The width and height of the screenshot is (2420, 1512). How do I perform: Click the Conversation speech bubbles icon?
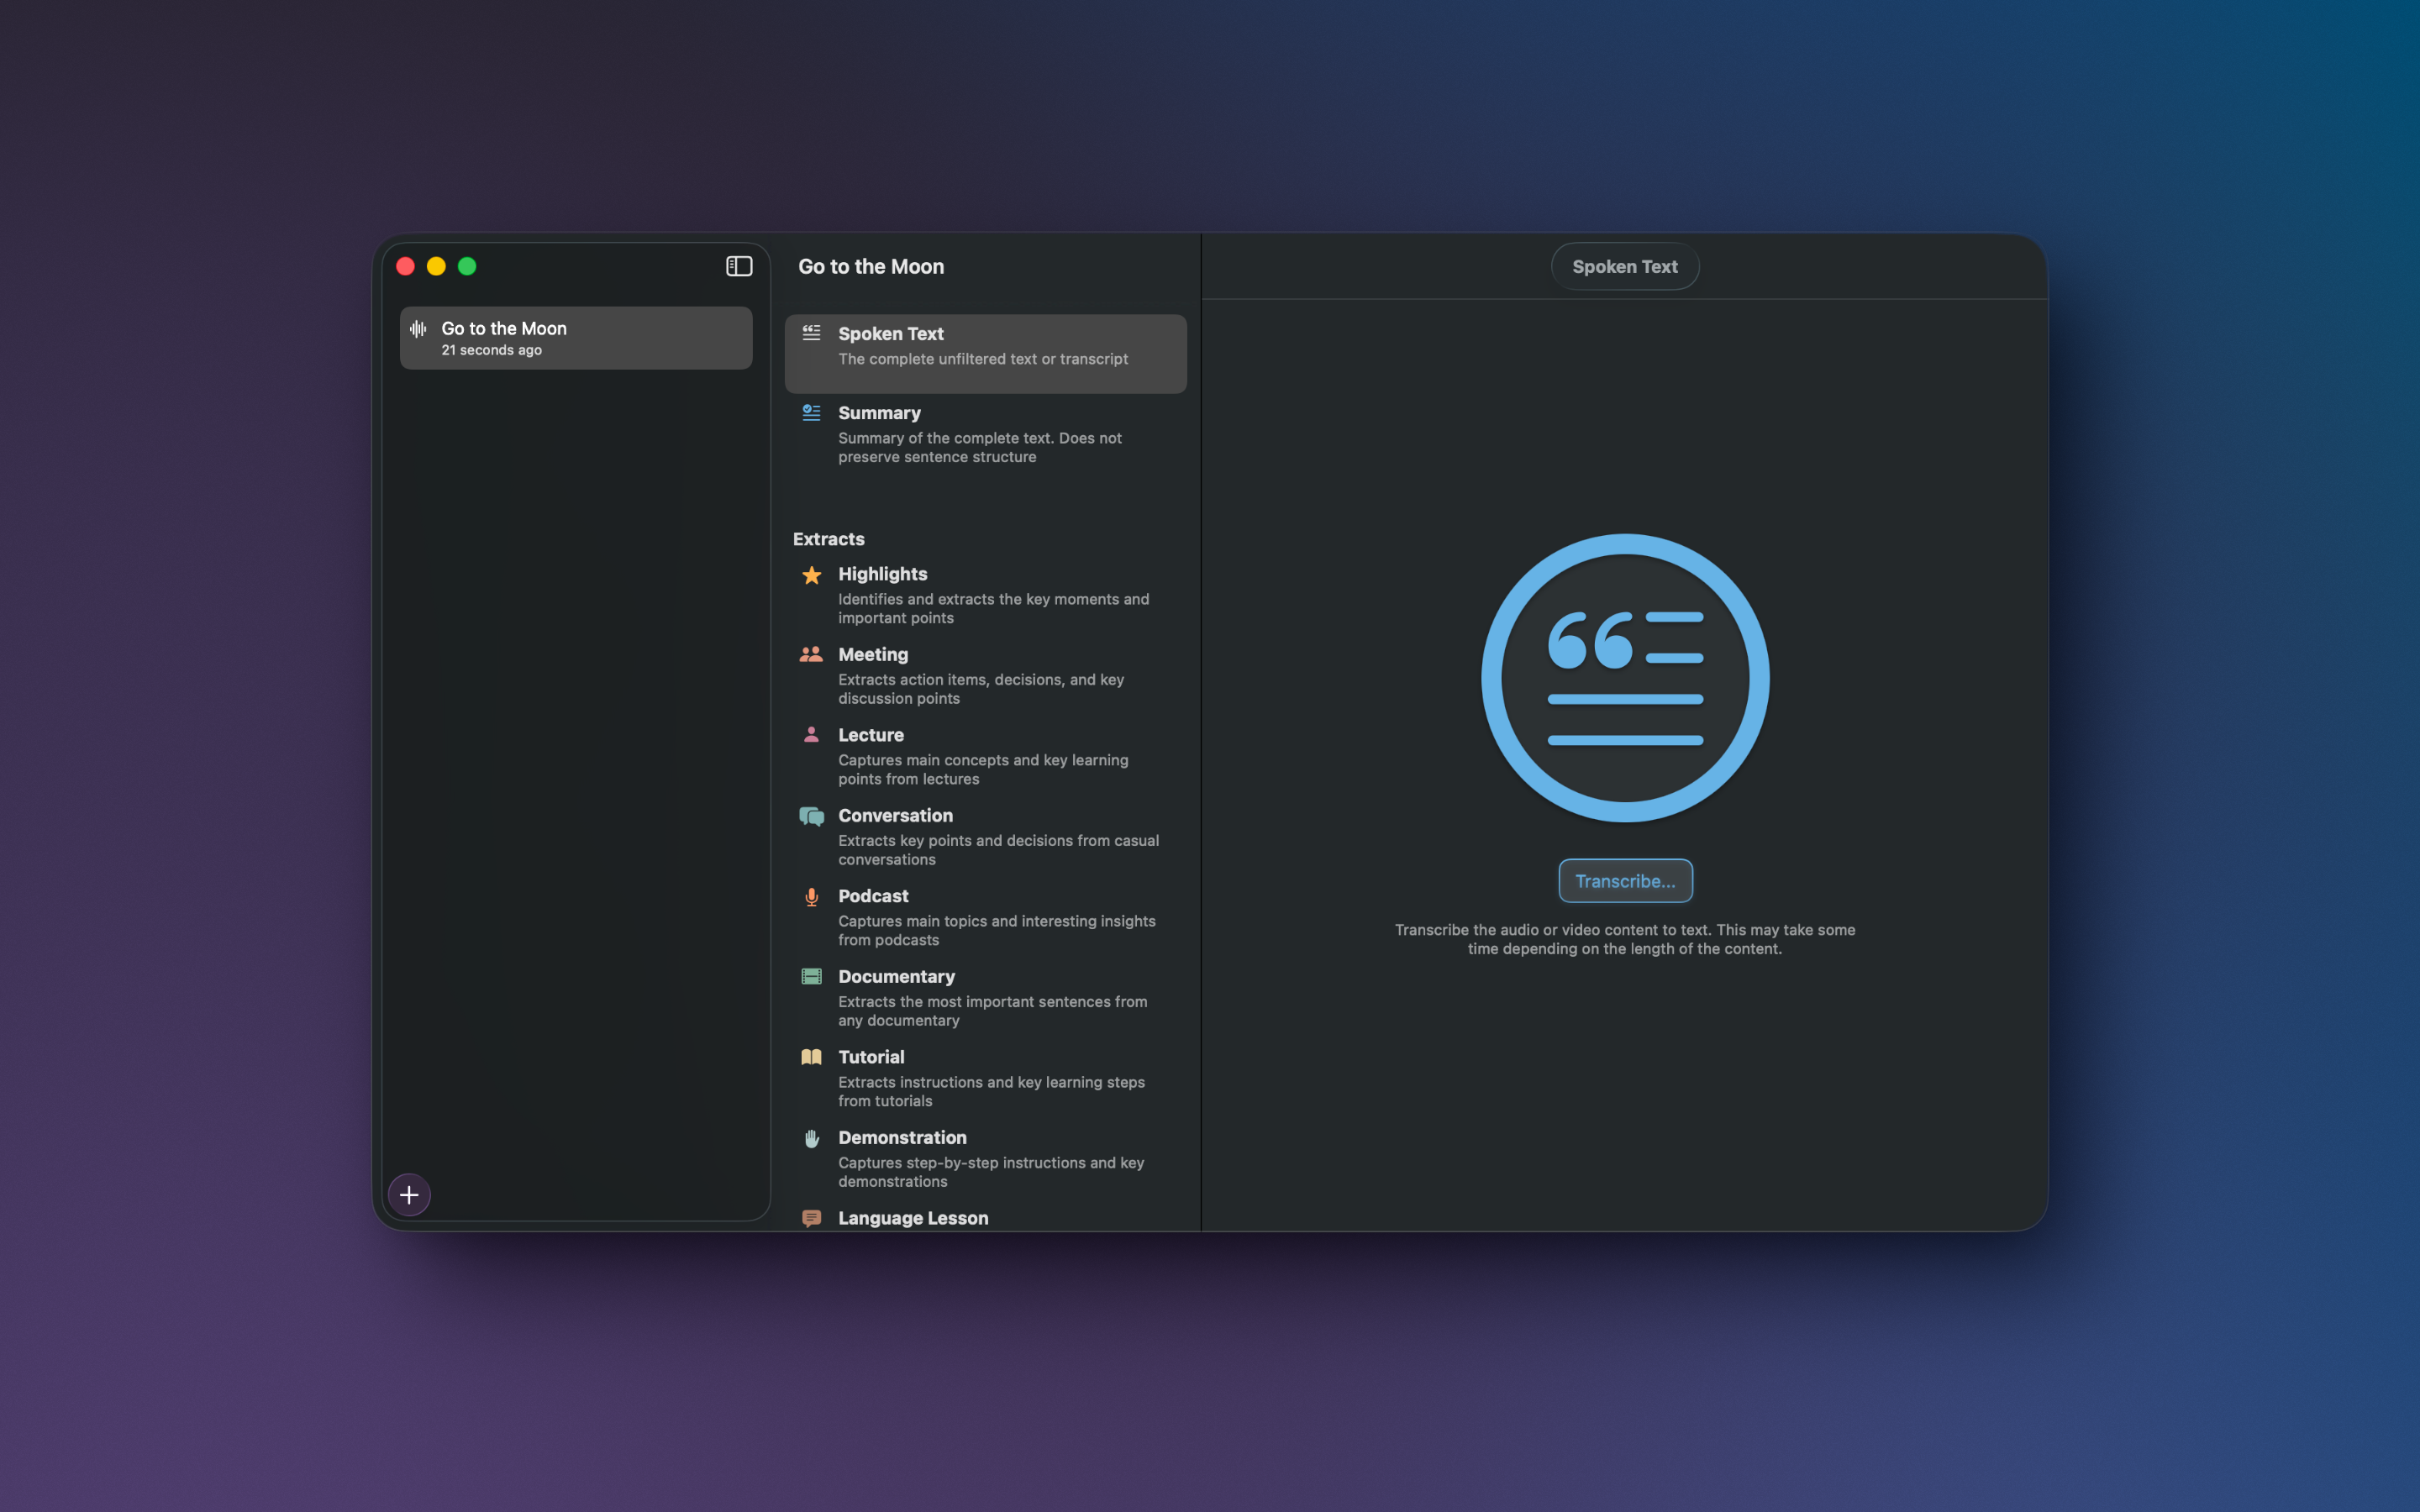tap(812, 816)
